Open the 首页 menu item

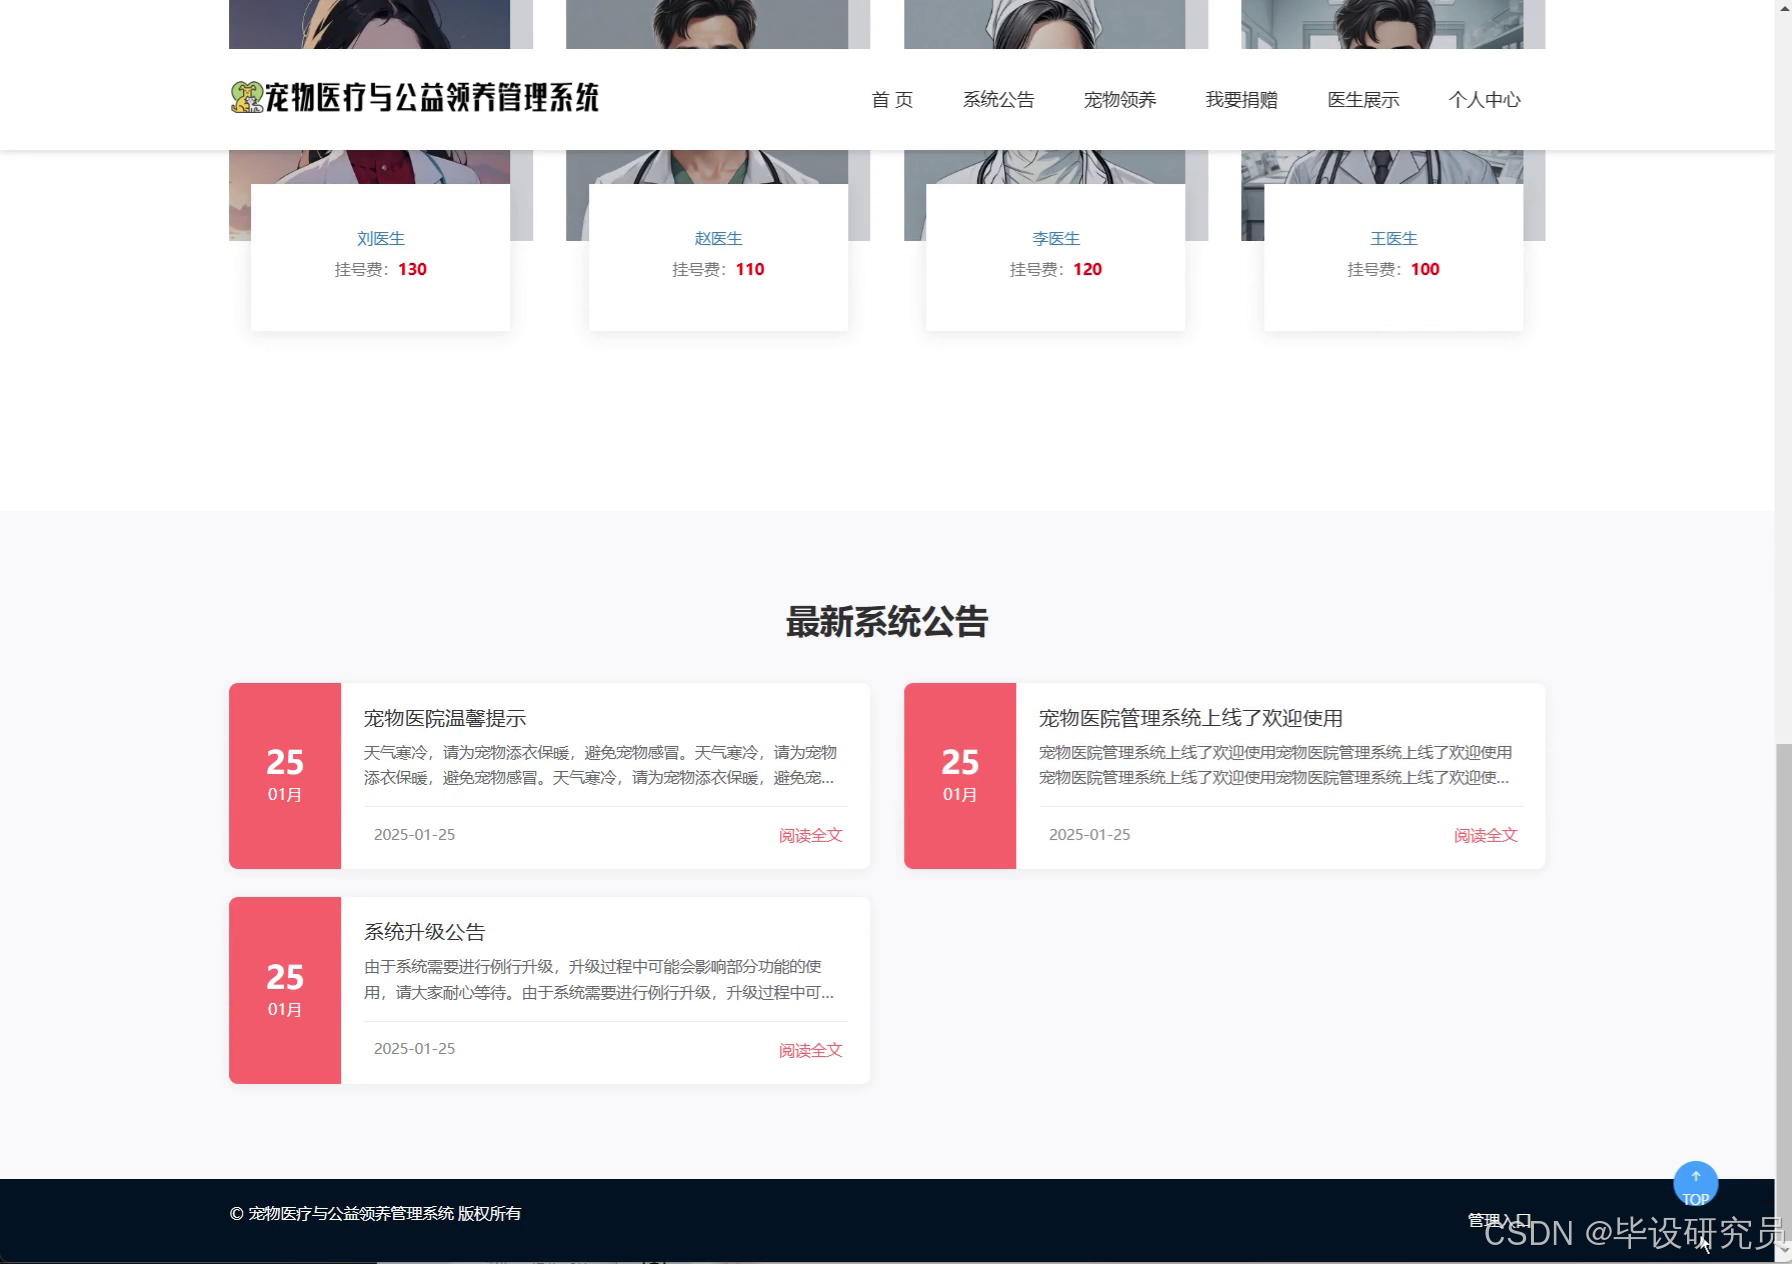tap(892, 100)
